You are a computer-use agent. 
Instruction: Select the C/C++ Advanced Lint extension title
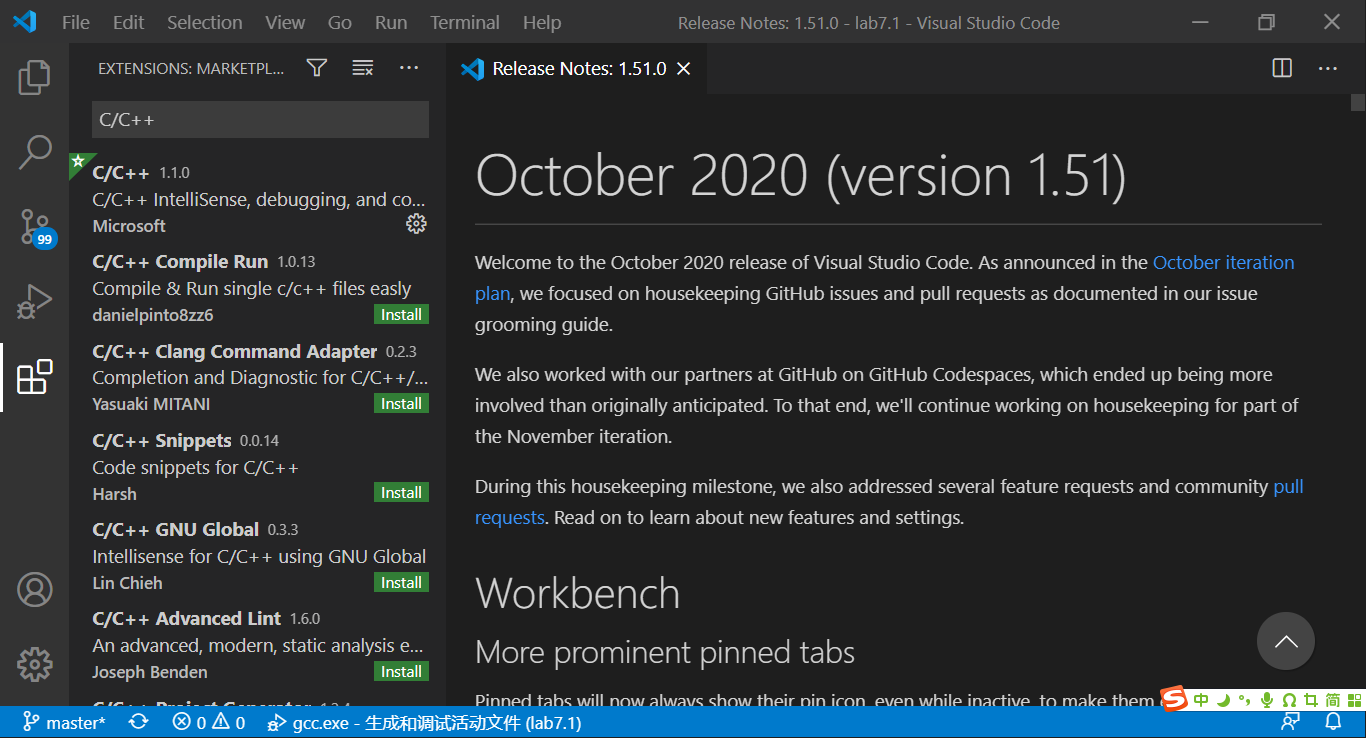coord(187,618)
